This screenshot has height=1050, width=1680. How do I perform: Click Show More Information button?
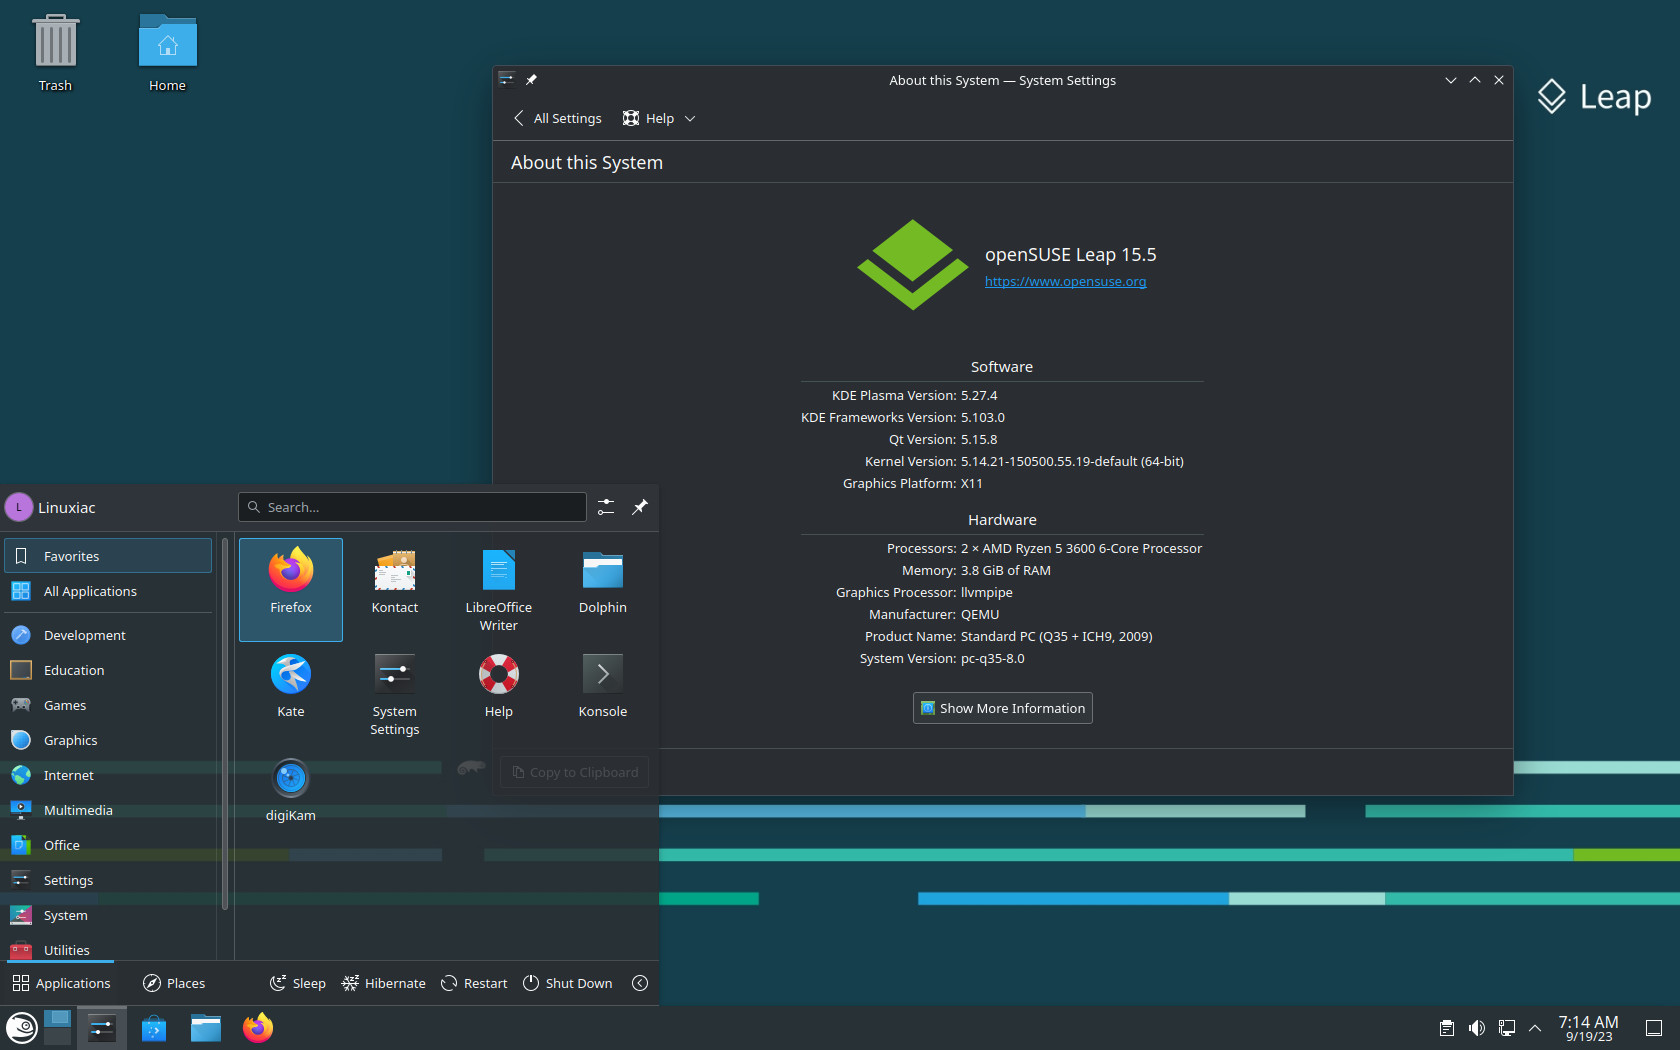coord(1002,708)
